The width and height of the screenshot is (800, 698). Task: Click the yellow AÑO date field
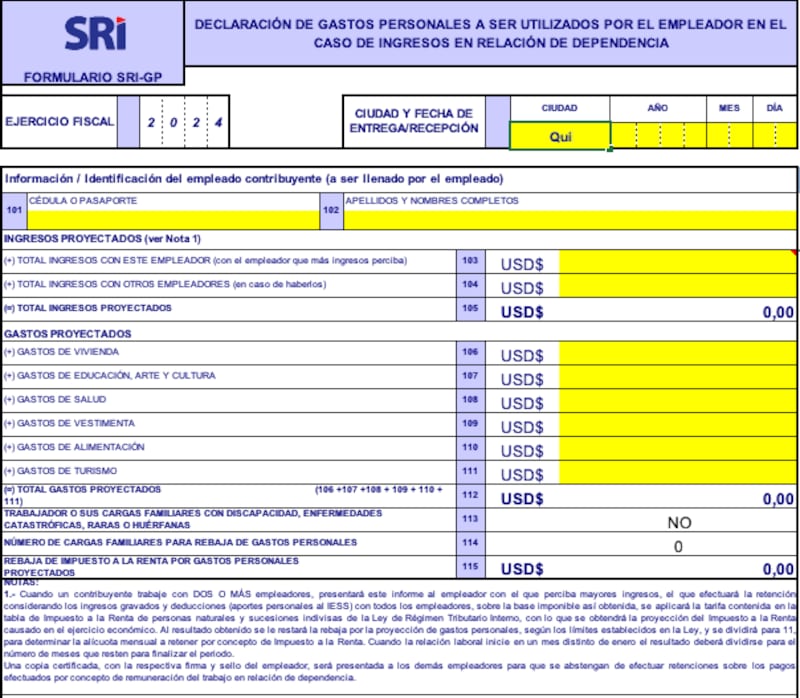click(x=658, y=135)
